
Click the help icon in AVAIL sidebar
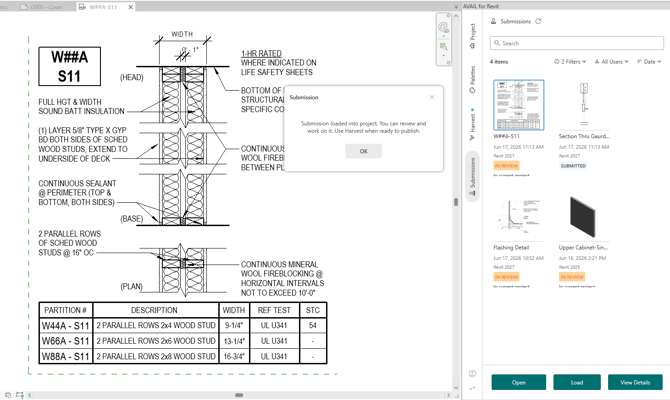click(x=472, y=374)
